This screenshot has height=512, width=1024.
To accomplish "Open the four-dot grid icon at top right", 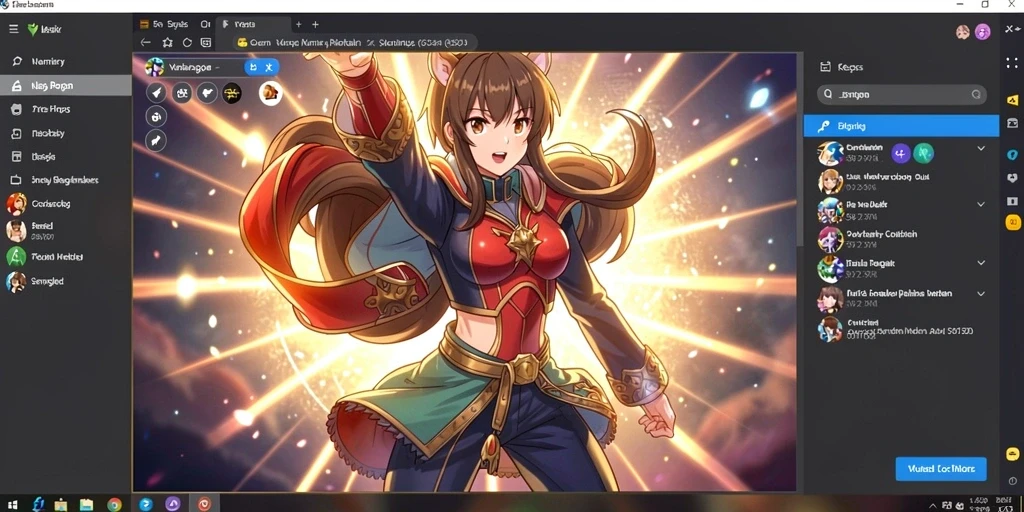I will pyautogui.click(x=1012, y=63).
